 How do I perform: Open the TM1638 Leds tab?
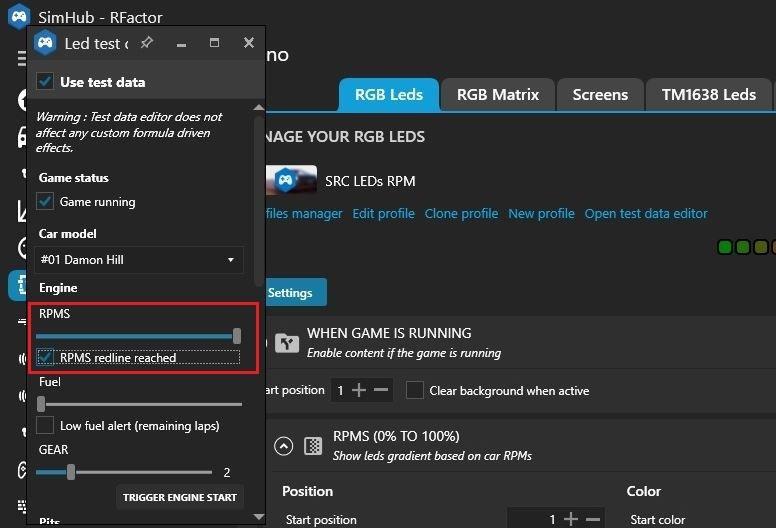[709, 95]
